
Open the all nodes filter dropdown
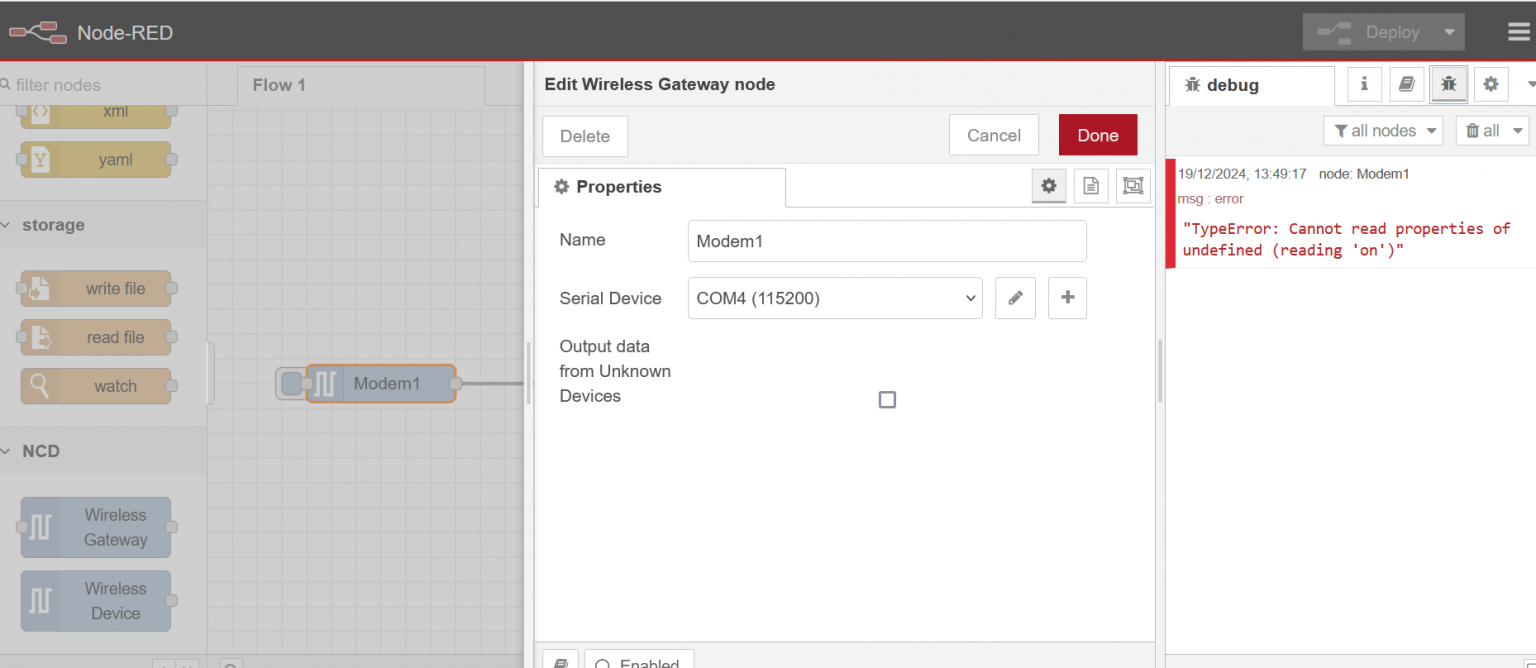(x=1383, y=130)
